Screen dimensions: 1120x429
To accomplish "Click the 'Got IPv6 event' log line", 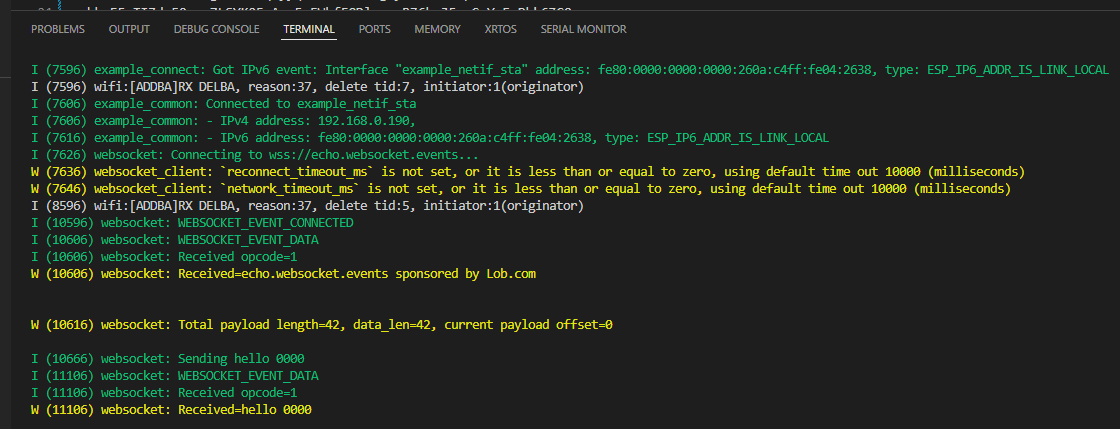I will [x=569, y=70].
